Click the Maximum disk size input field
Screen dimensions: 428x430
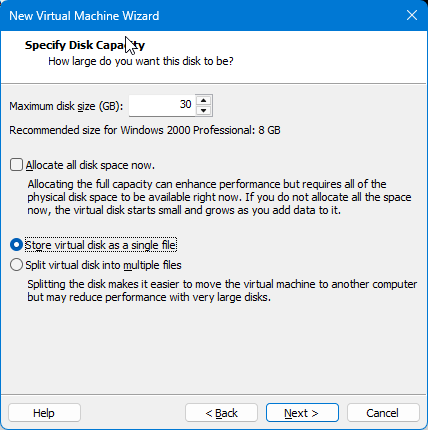(x=162, y=105)
